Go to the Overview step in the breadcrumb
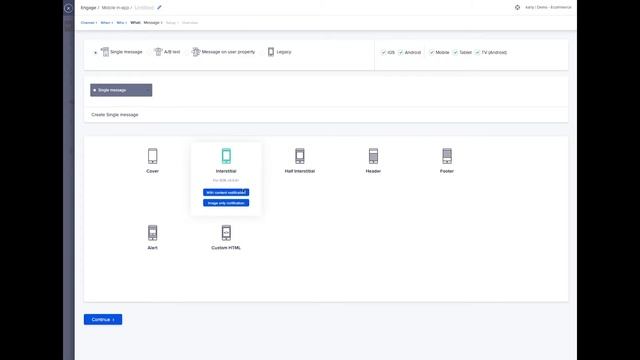 click(190, 23)
